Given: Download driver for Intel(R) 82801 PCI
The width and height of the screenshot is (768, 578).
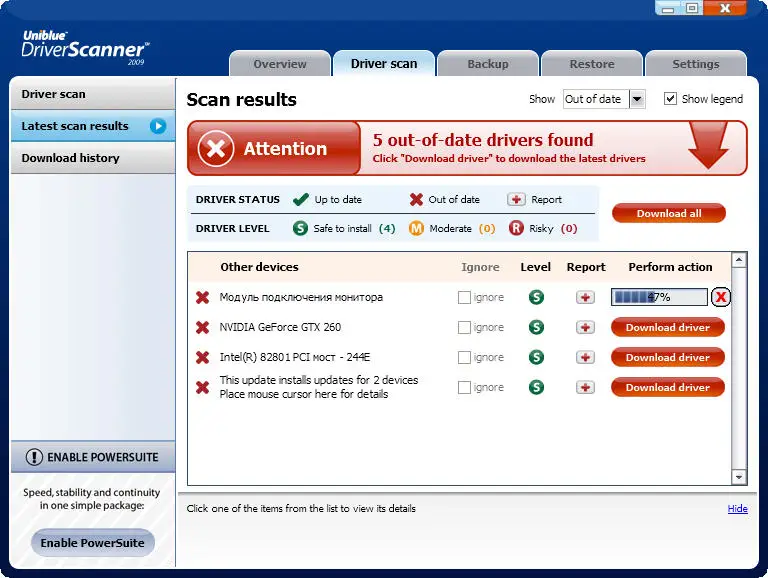Looking at the screenshot, I should tap(668, 358).
